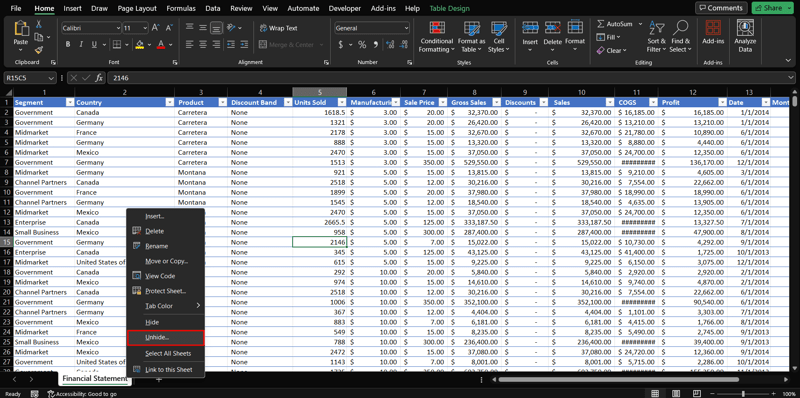The image size is (800, 398).
Task: Add a new sheet with plus button
Action: click(x=159, y=379)
